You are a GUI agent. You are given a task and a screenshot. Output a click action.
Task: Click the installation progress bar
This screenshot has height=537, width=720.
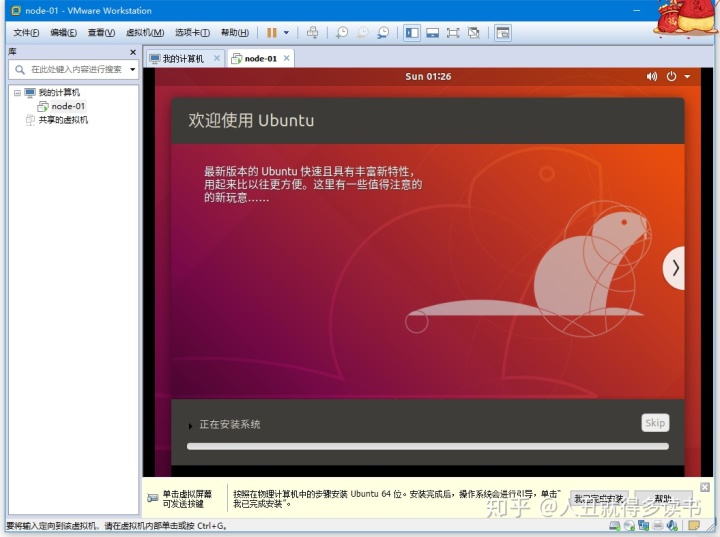428,446
